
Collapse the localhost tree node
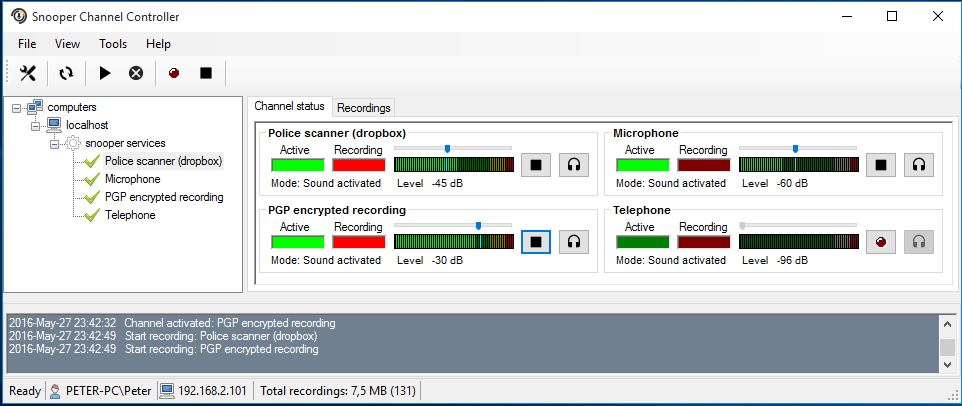coord(36,126)
